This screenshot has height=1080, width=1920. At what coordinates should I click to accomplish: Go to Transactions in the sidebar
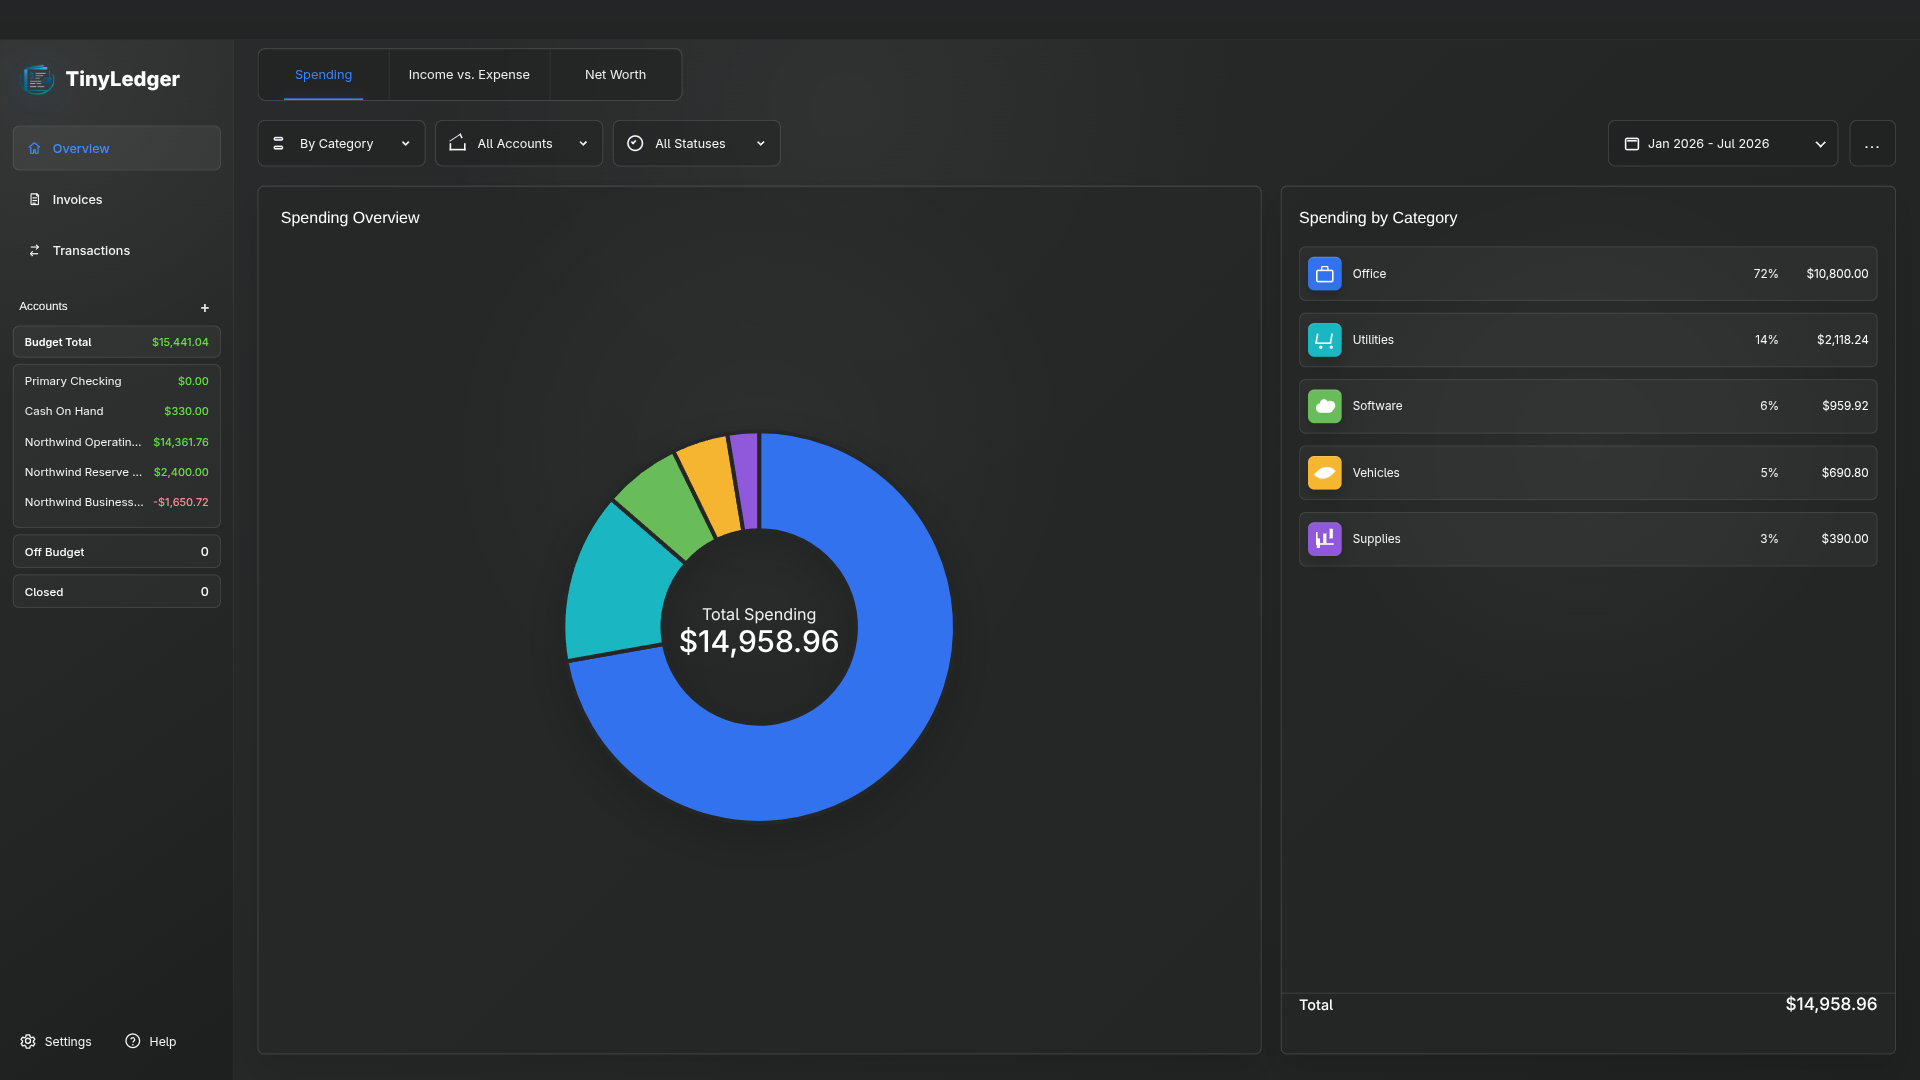[116, 250]
